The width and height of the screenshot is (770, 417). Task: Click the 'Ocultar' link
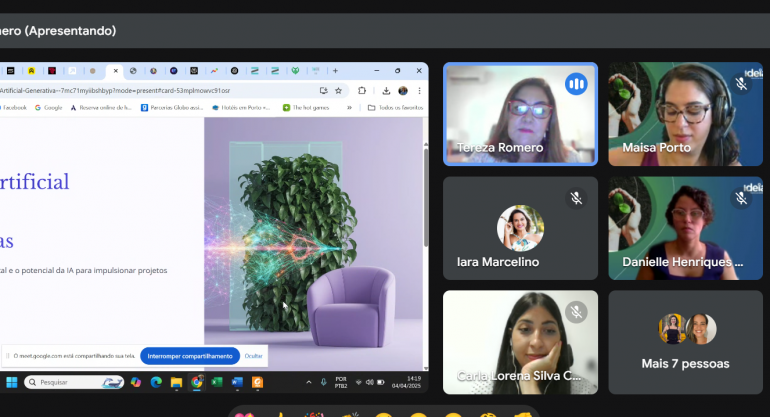click(x=254, y=355)
